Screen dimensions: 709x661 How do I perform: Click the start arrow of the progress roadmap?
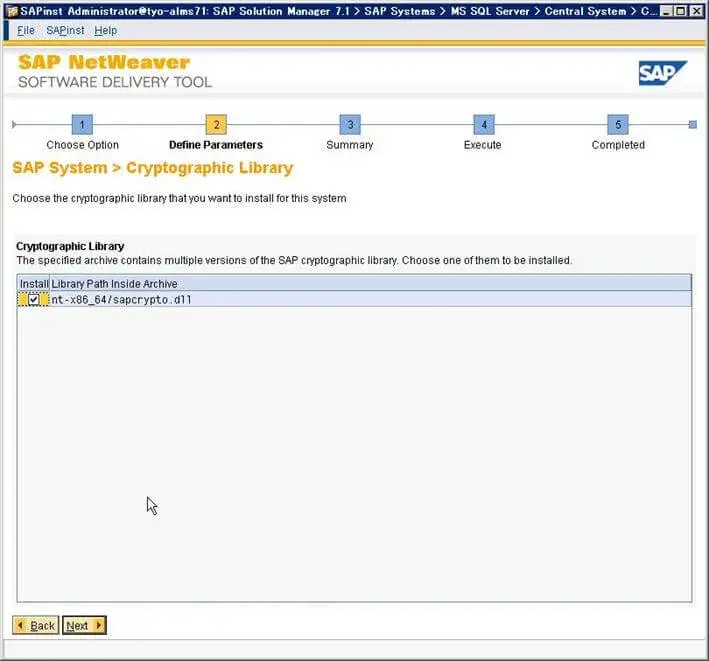pos(14,124)
